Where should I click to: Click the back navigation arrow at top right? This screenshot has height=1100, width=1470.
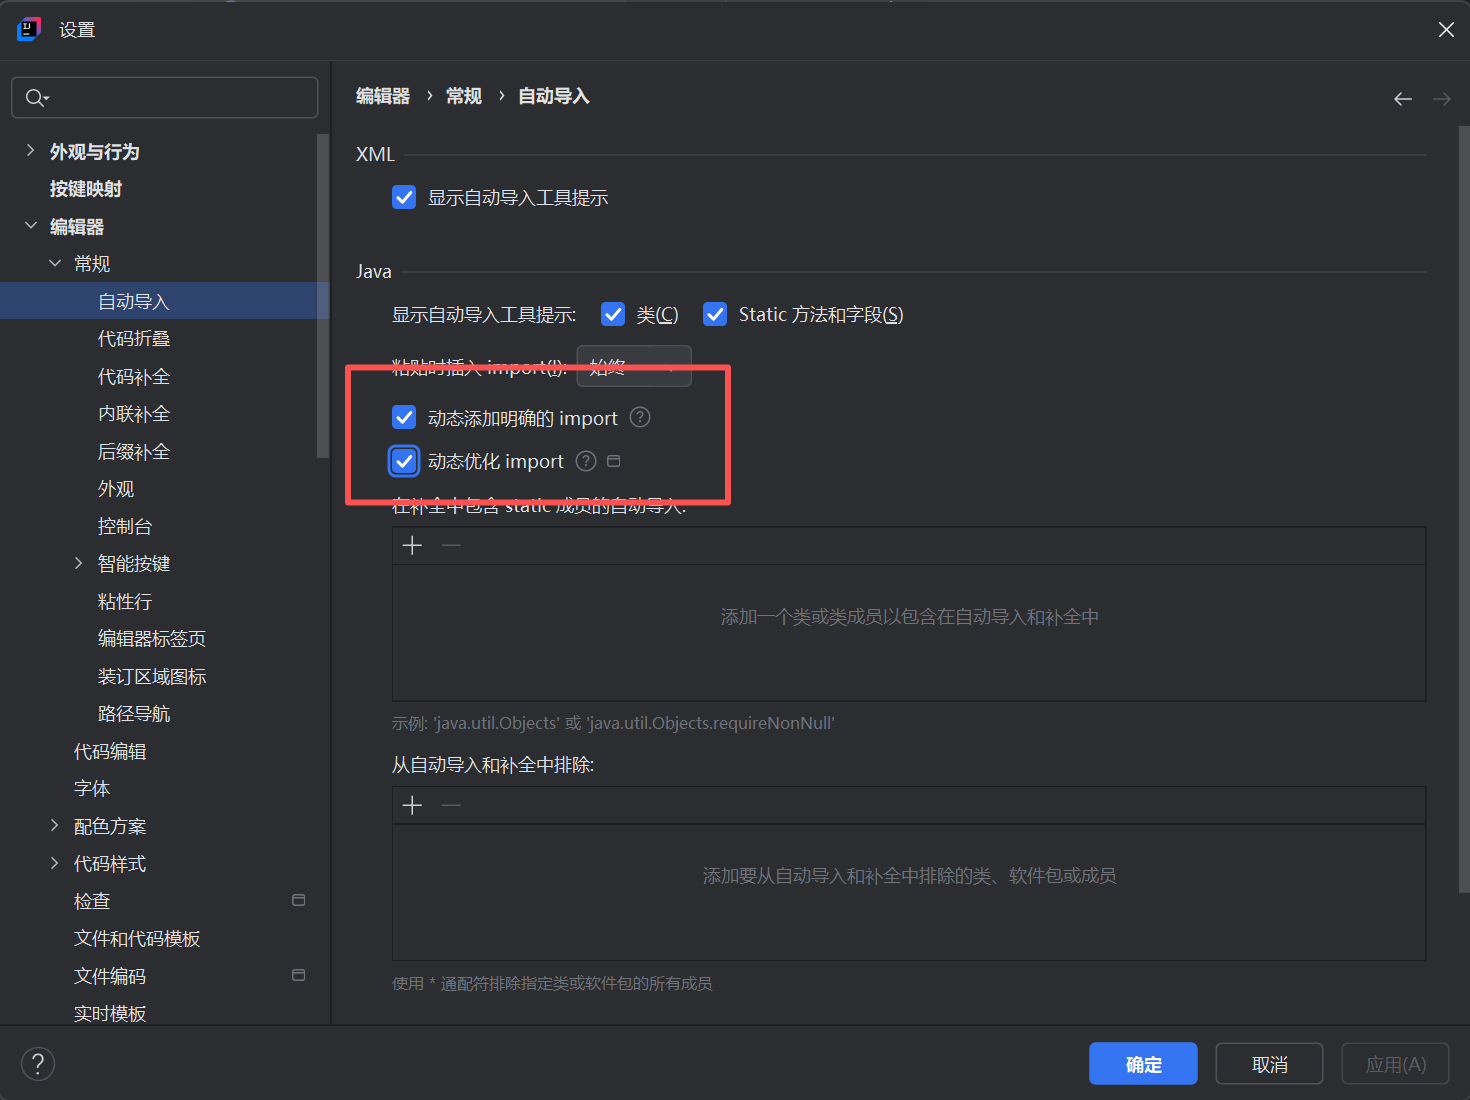[1402, 98]
